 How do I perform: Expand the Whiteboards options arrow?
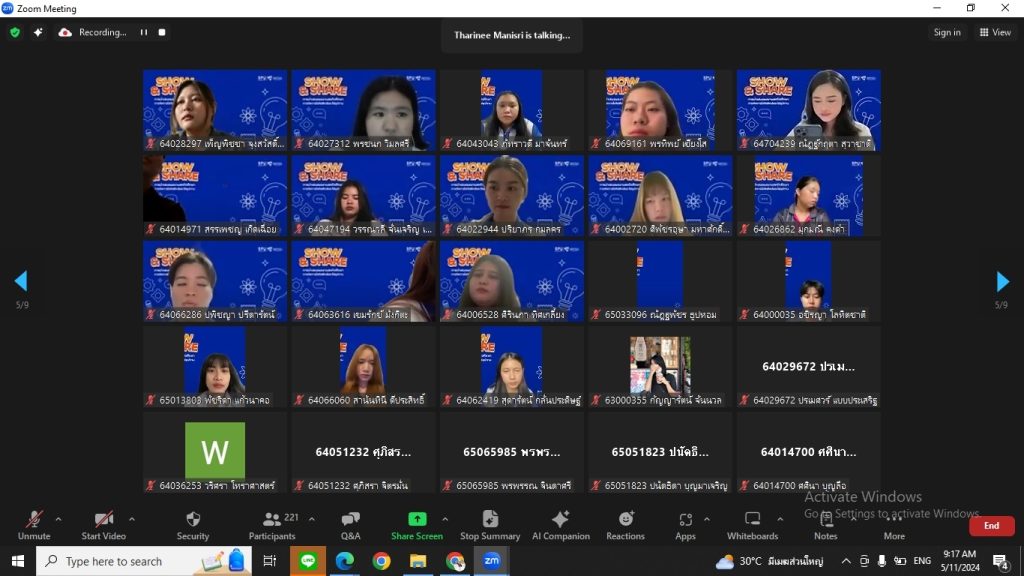click(x=780, y=519)
